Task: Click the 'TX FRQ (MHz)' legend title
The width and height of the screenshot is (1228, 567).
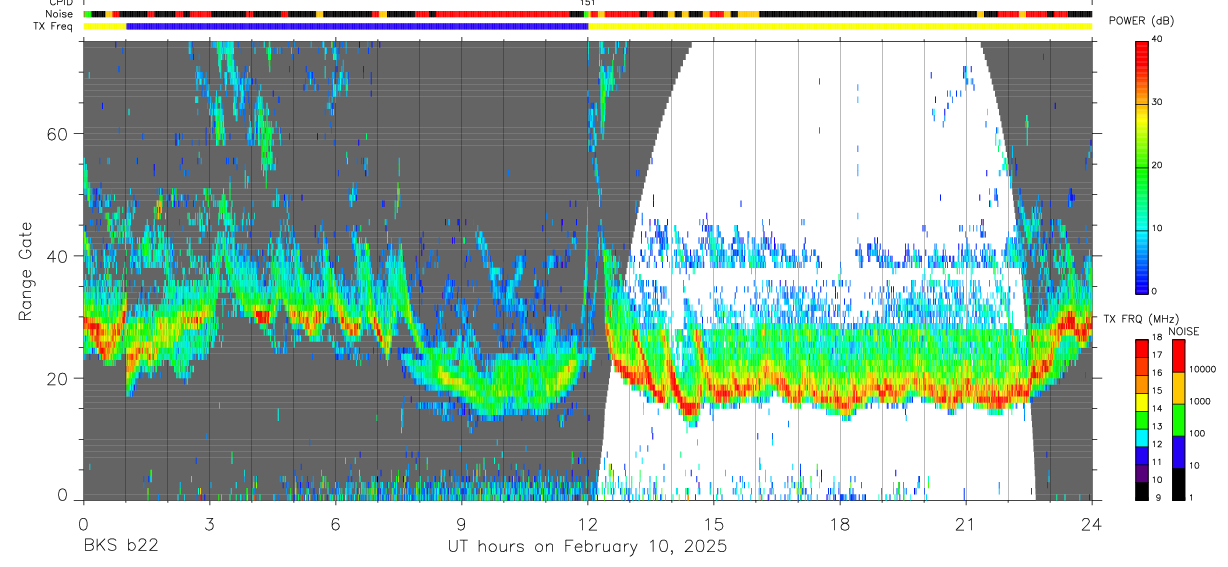Action: 1141,319
